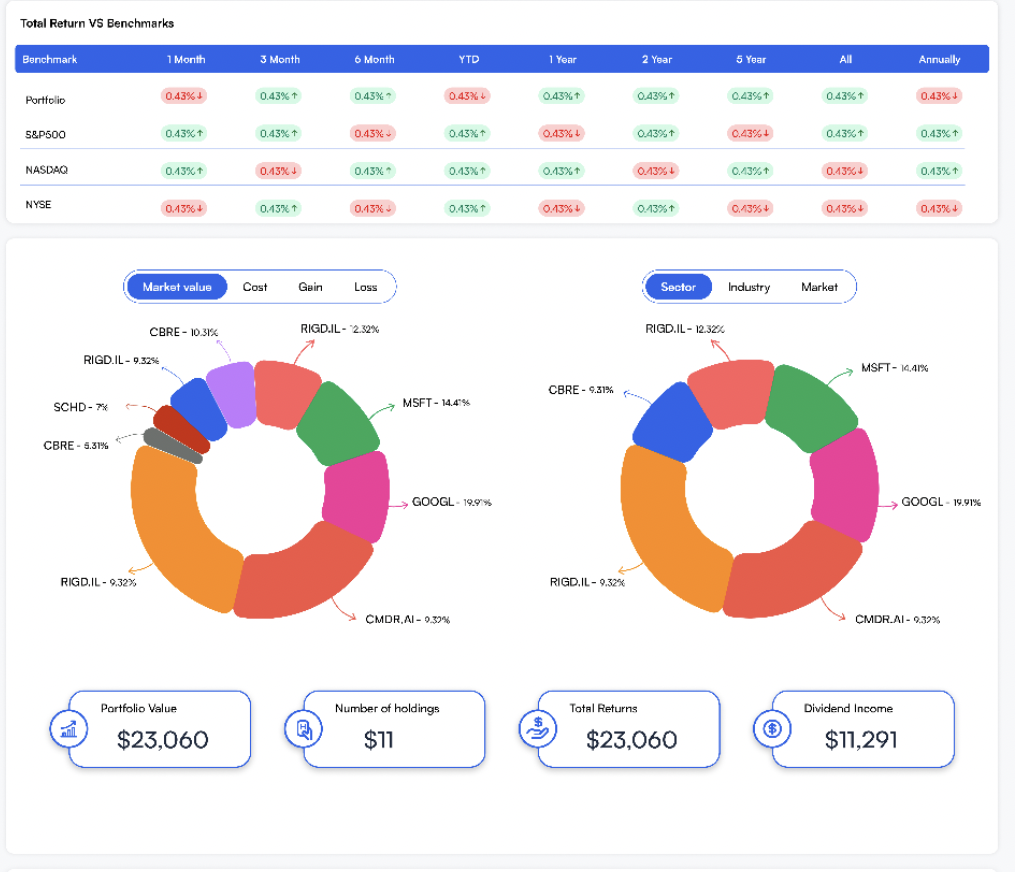Click the 1 Year column header
This screenshot has width=1016, height=872.
[x=562, y=60]
